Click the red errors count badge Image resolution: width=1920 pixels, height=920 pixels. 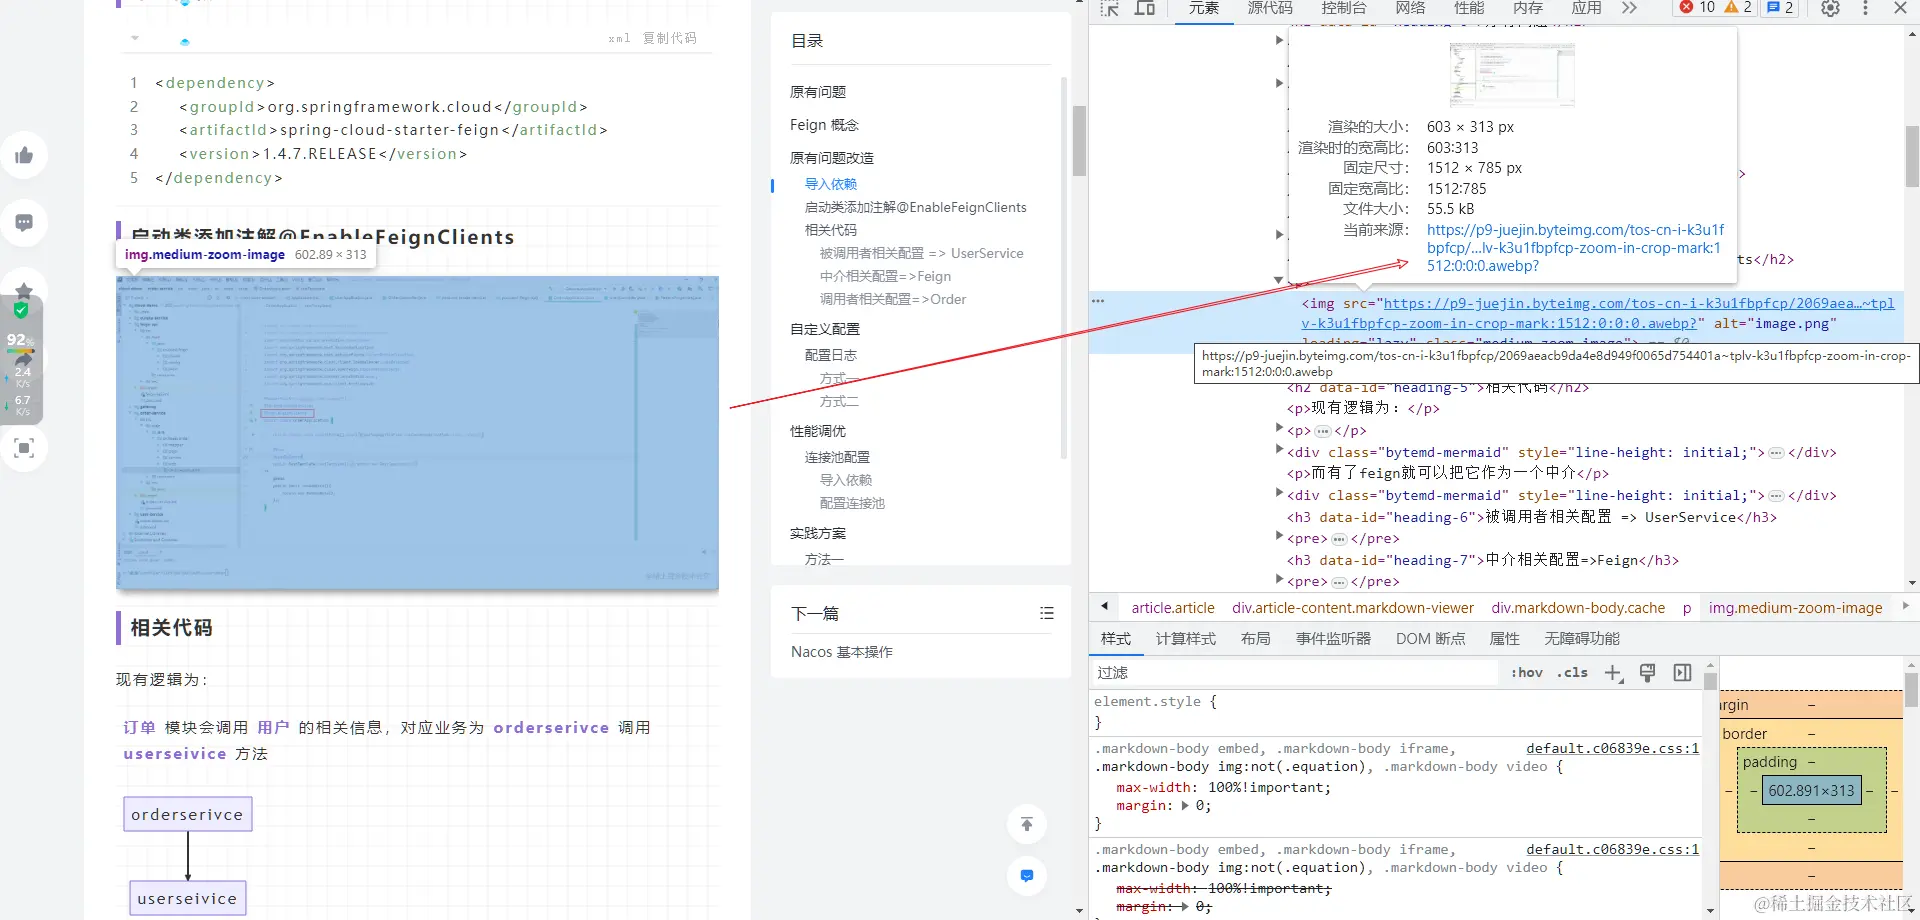point(1697,7)
